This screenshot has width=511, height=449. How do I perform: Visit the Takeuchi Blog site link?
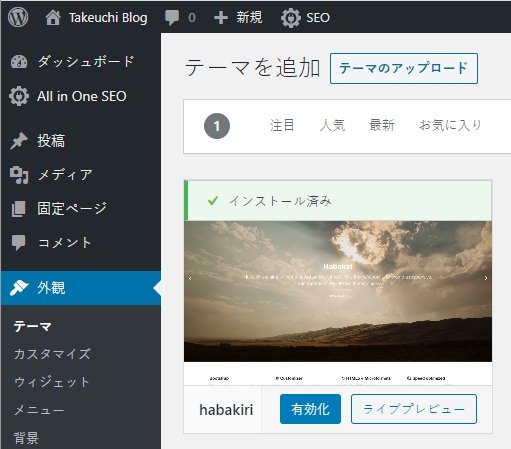108,17
